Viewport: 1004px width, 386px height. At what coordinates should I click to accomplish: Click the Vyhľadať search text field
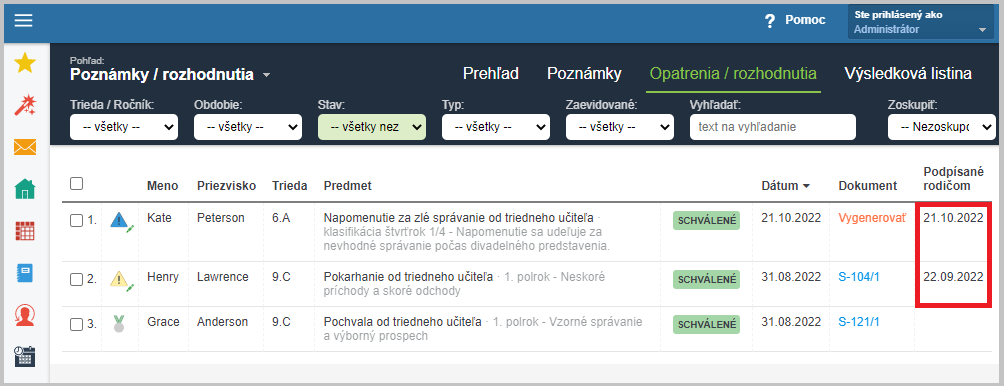tap(773, 127)
